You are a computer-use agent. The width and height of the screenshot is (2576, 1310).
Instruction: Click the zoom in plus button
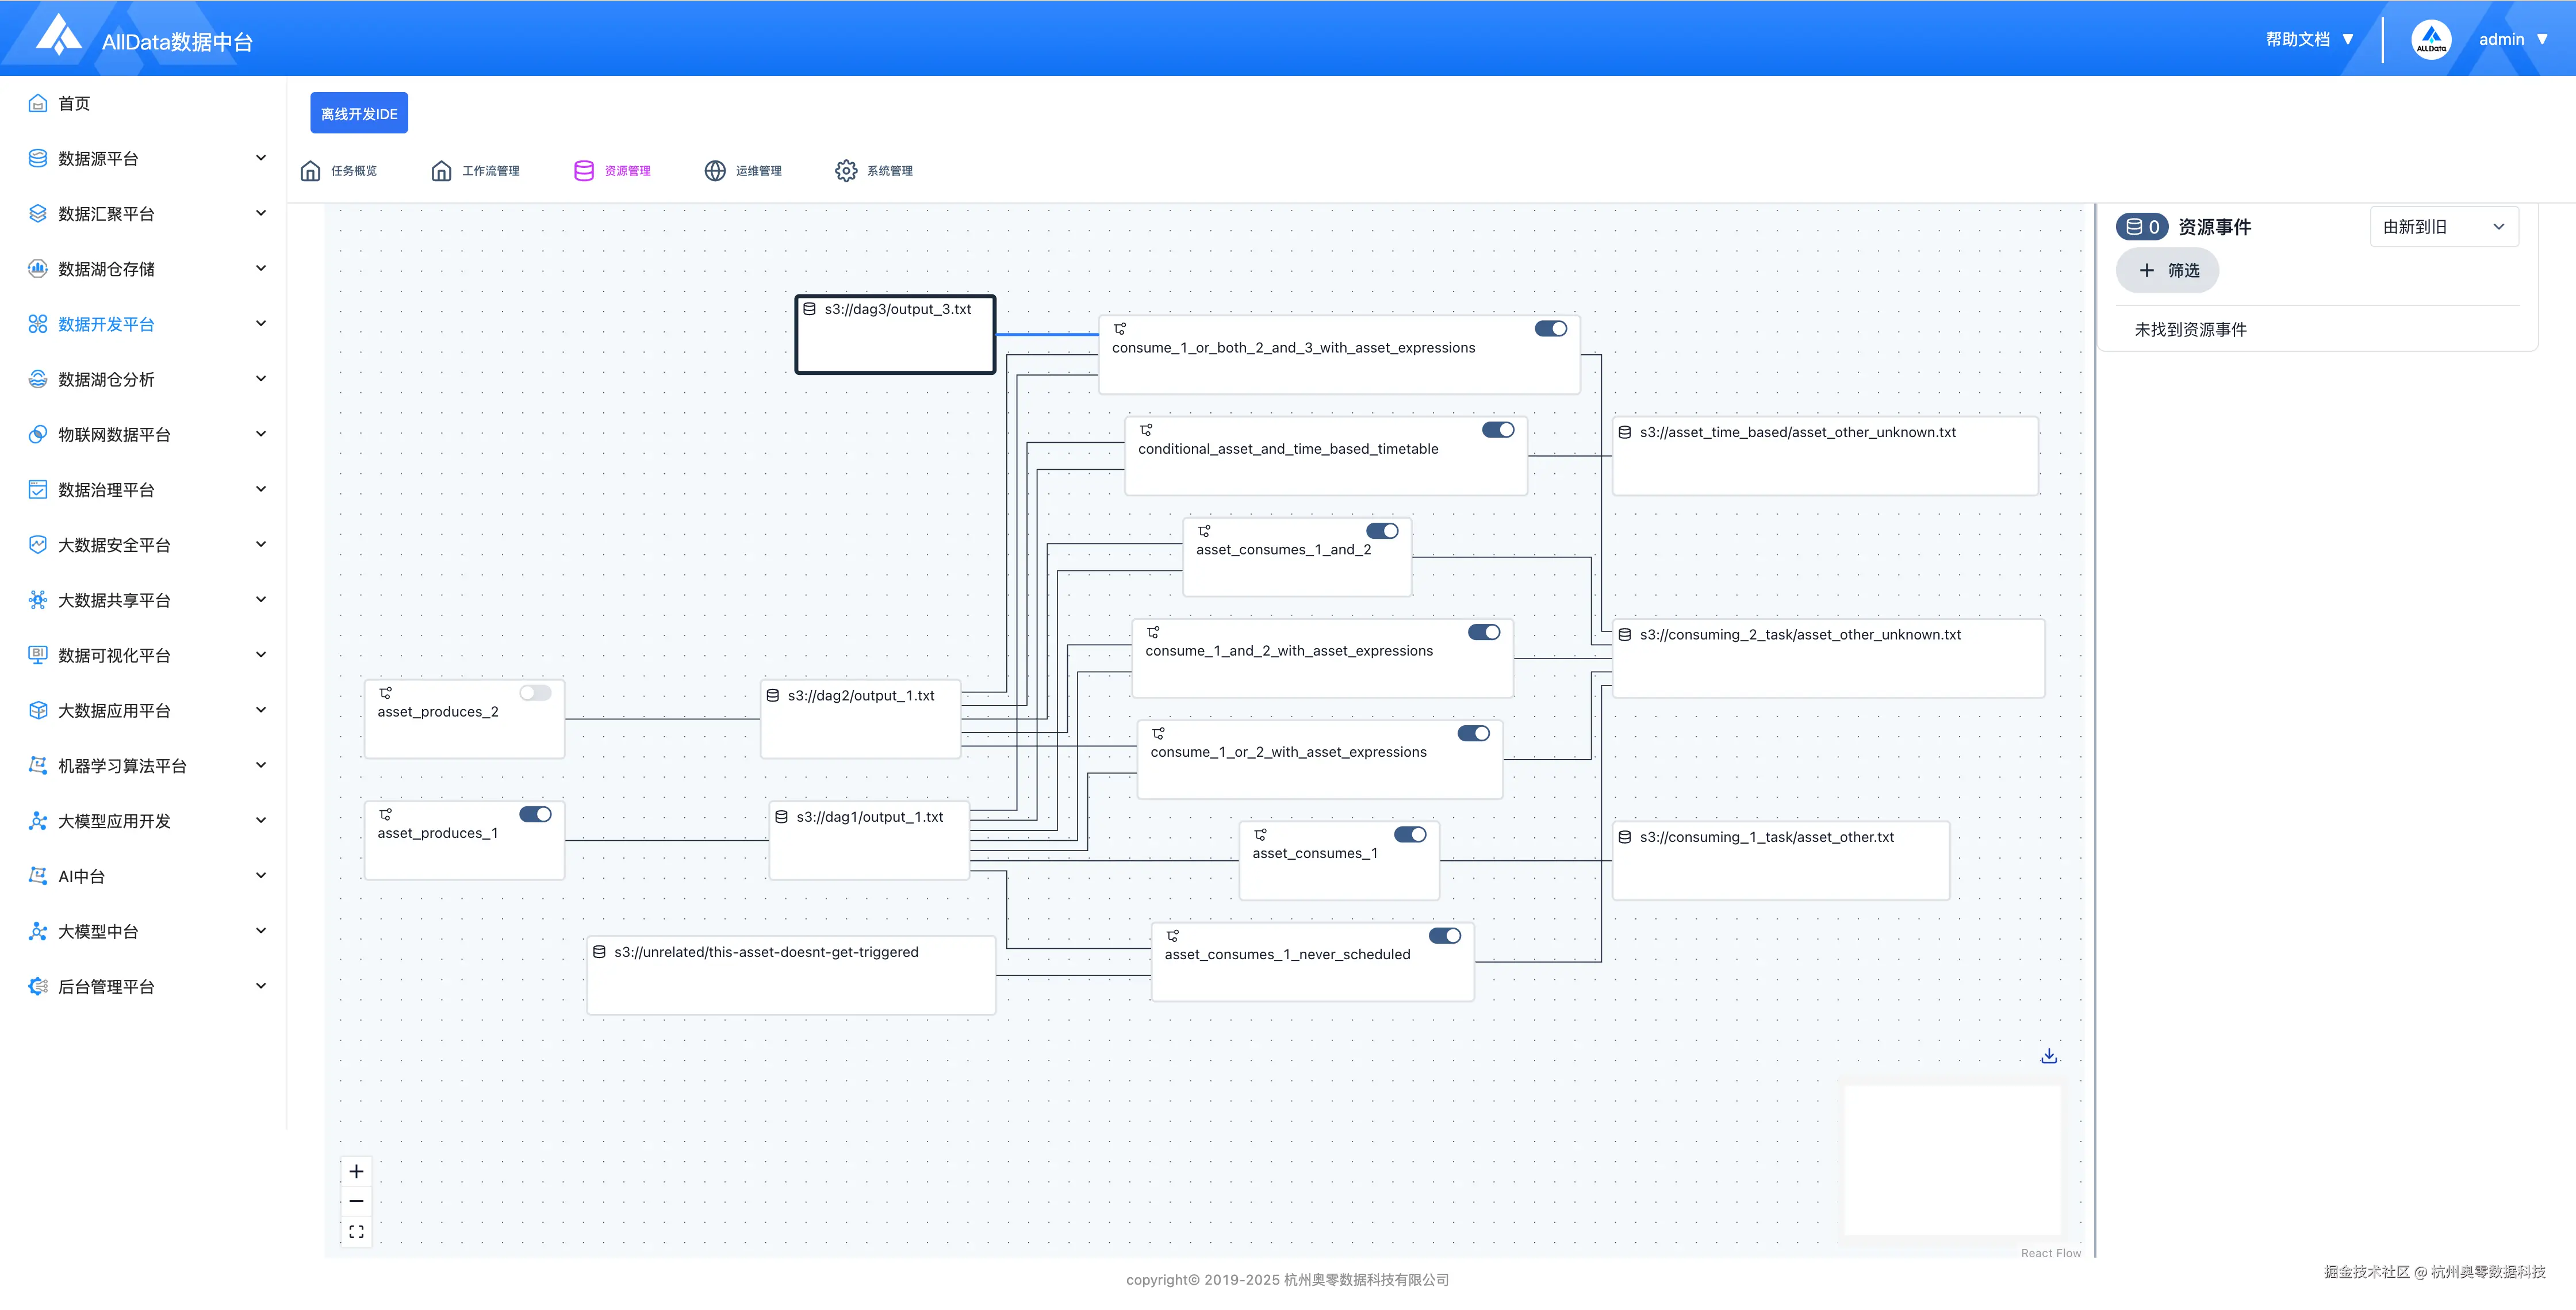356,1171
